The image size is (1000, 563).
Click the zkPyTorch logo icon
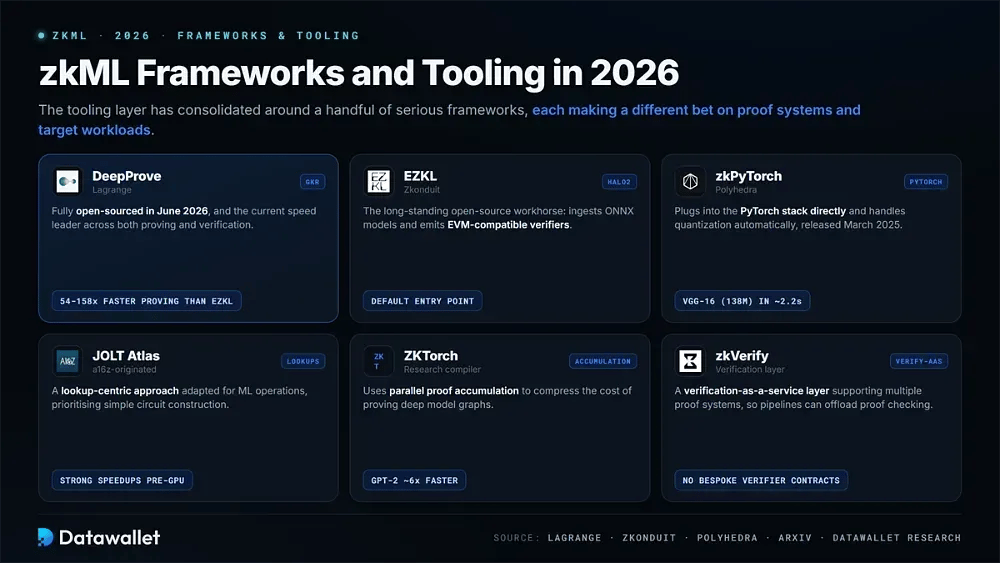click(690, 181)
